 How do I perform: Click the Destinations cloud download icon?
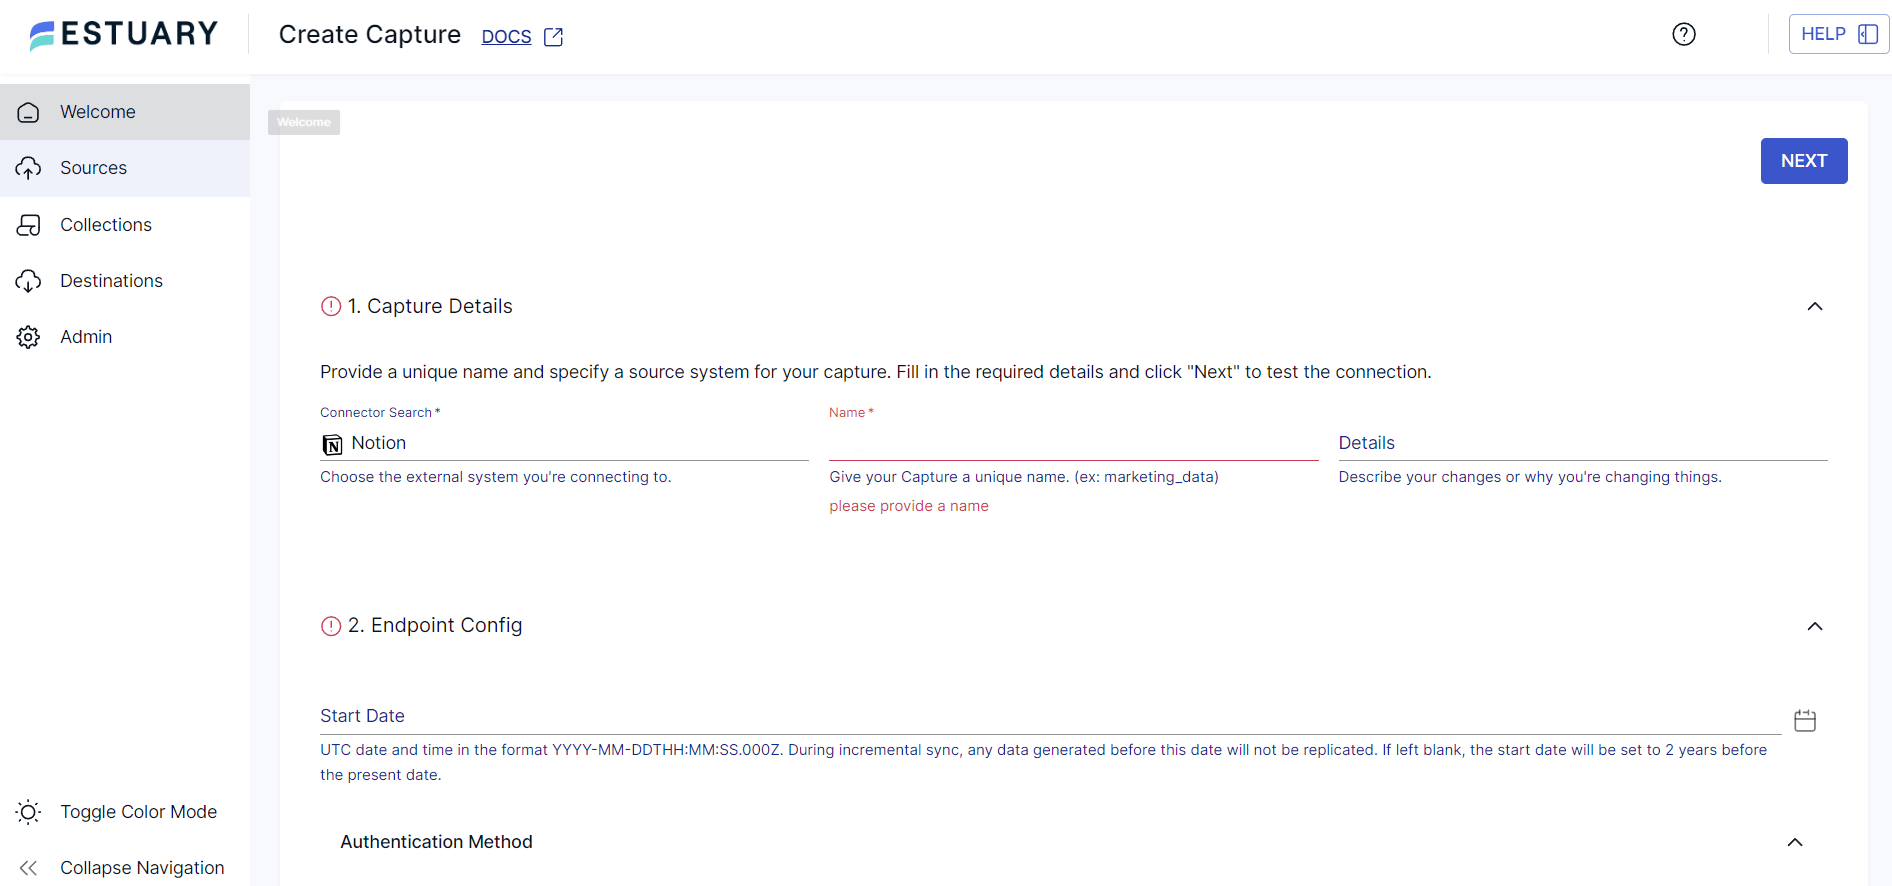tap(28, 281)
